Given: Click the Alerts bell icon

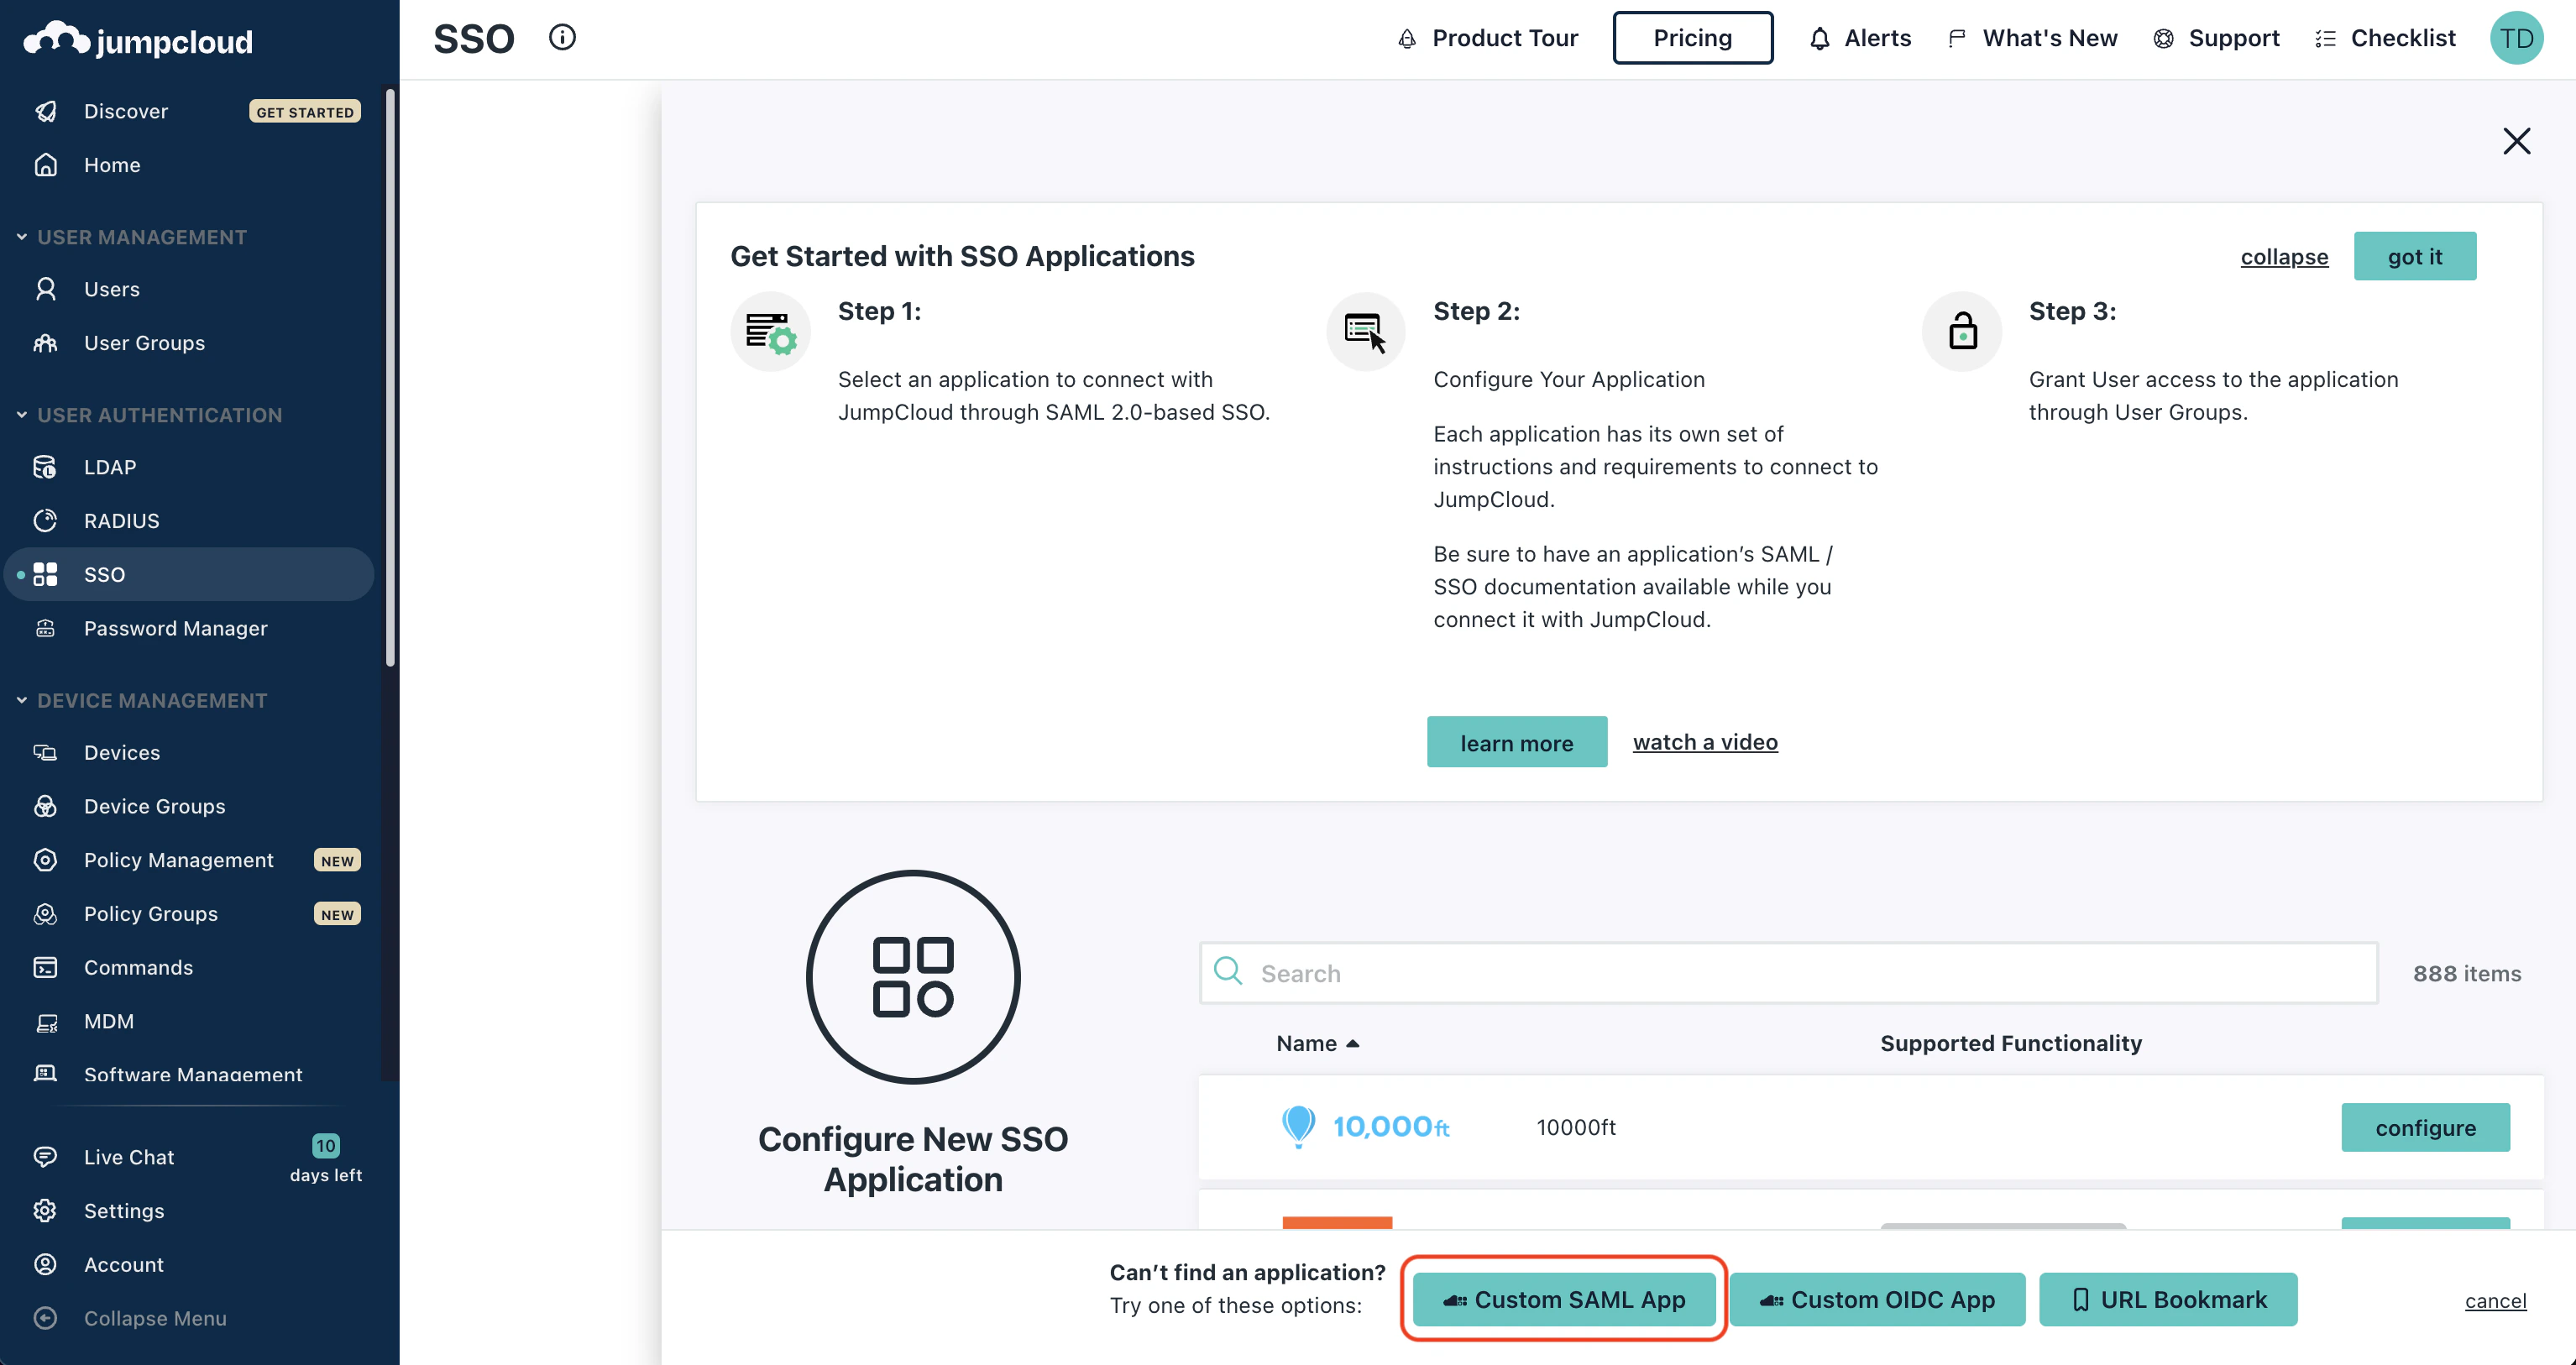Looking at the screenshot, I should point(1819,38).
